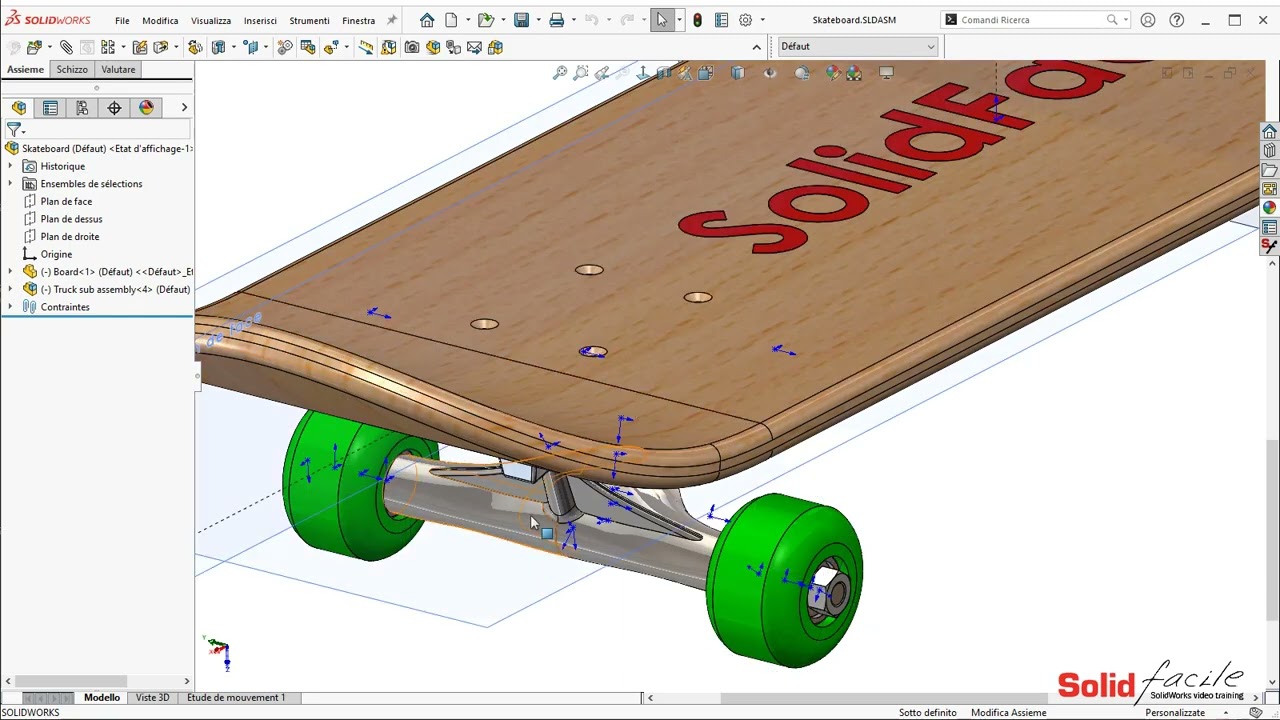Select Plan de face

coord(66,201)
